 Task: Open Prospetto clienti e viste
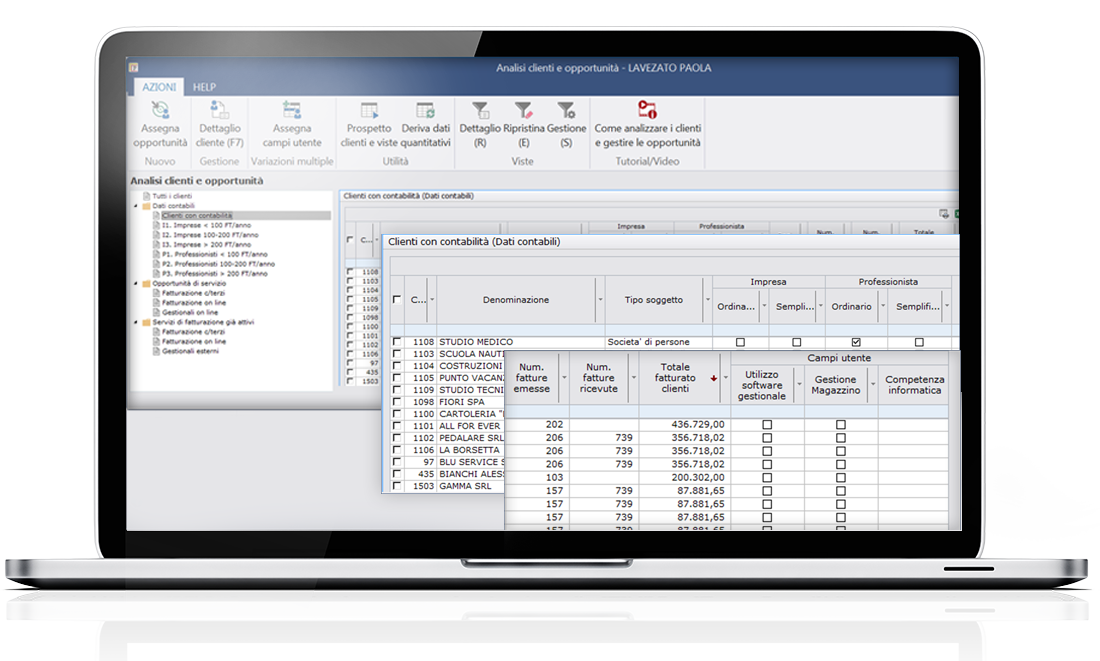369,111
